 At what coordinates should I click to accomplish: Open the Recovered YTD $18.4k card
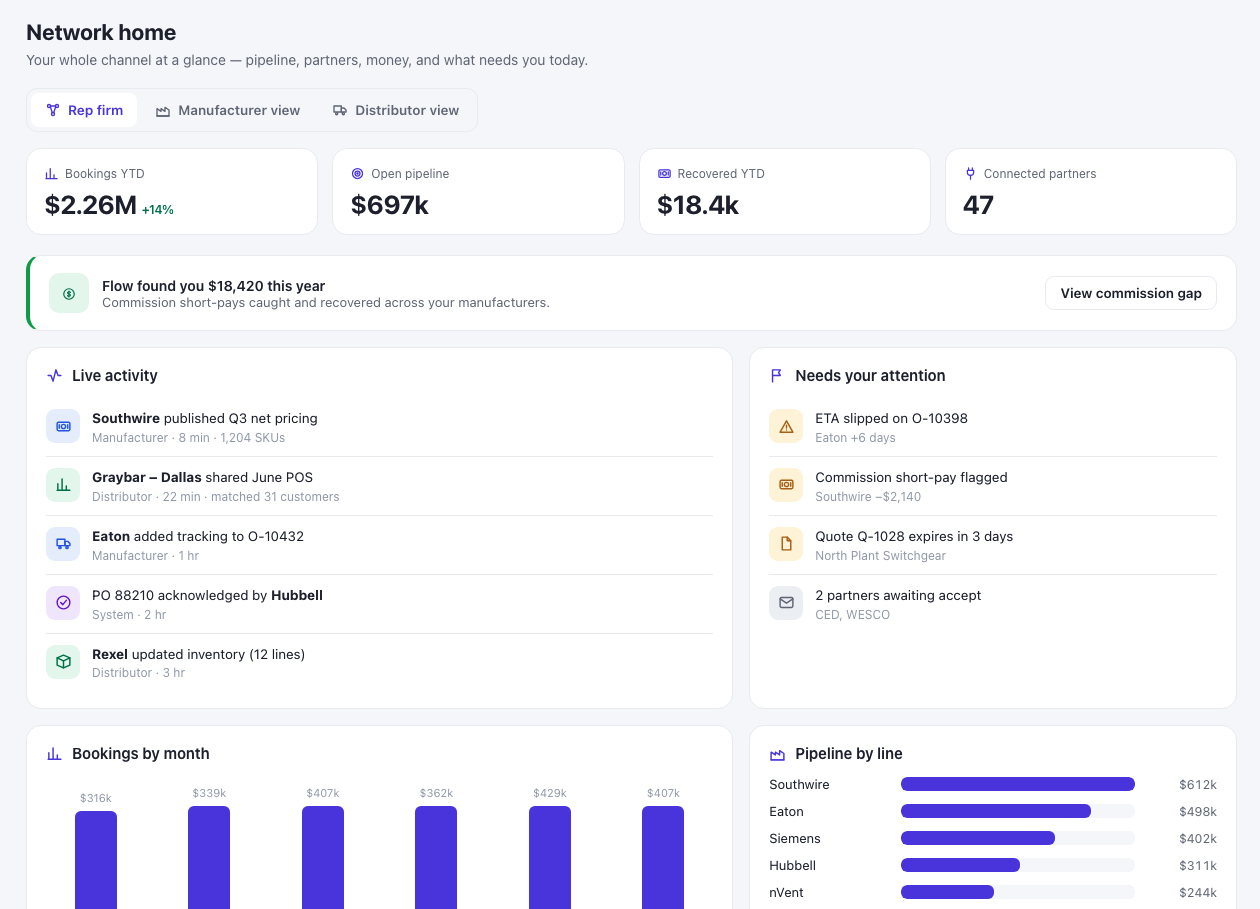[x=785, y=192]
